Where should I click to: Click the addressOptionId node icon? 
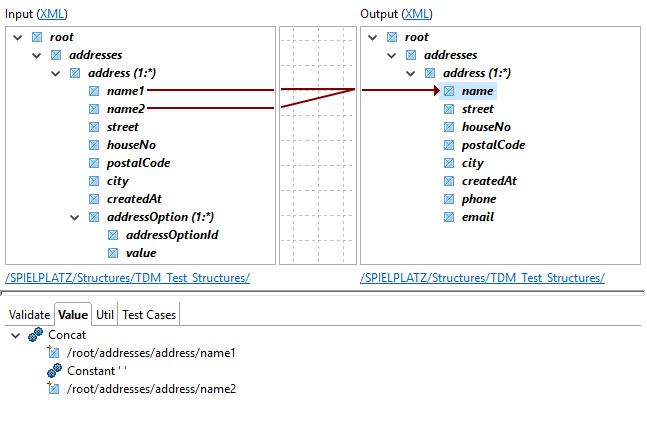tap(113, 235)
